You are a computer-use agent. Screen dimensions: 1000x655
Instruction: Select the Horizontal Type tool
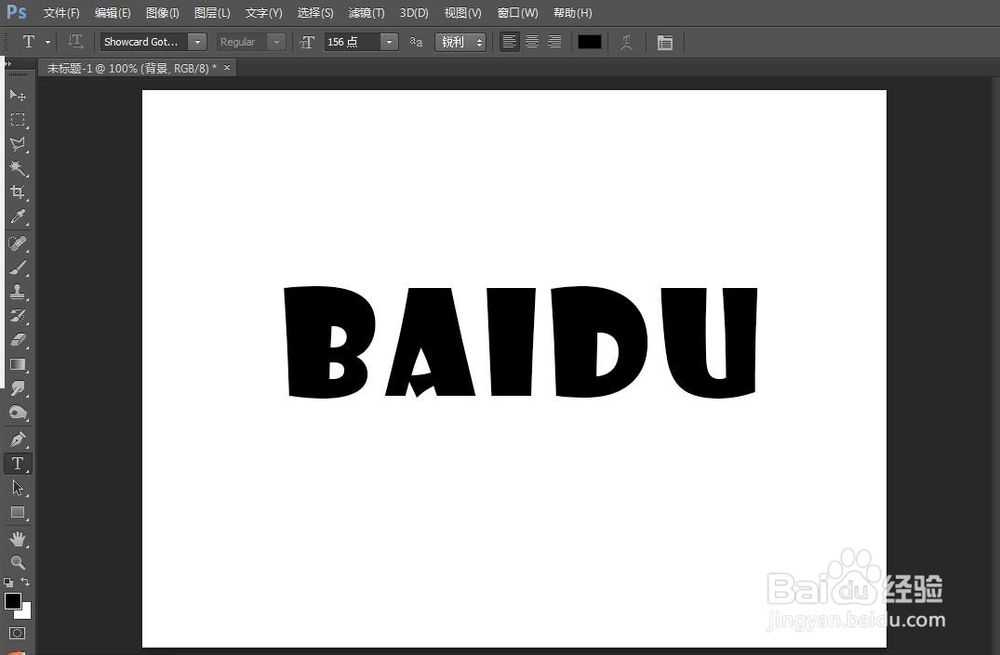tap(17, 464)
